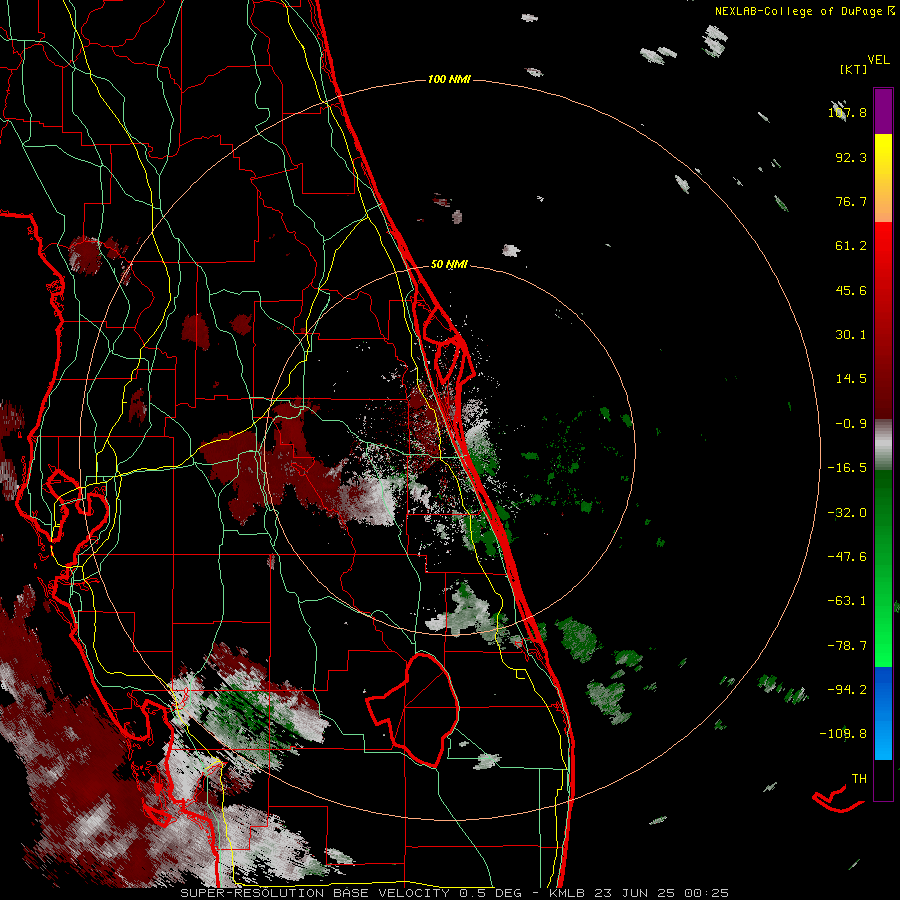Click the [KT] units label

853,69
